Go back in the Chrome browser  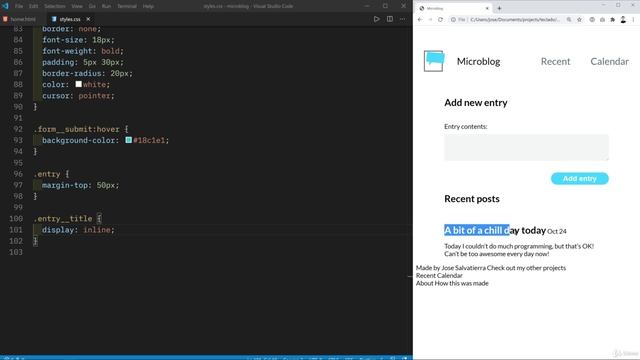click(420, 20)
